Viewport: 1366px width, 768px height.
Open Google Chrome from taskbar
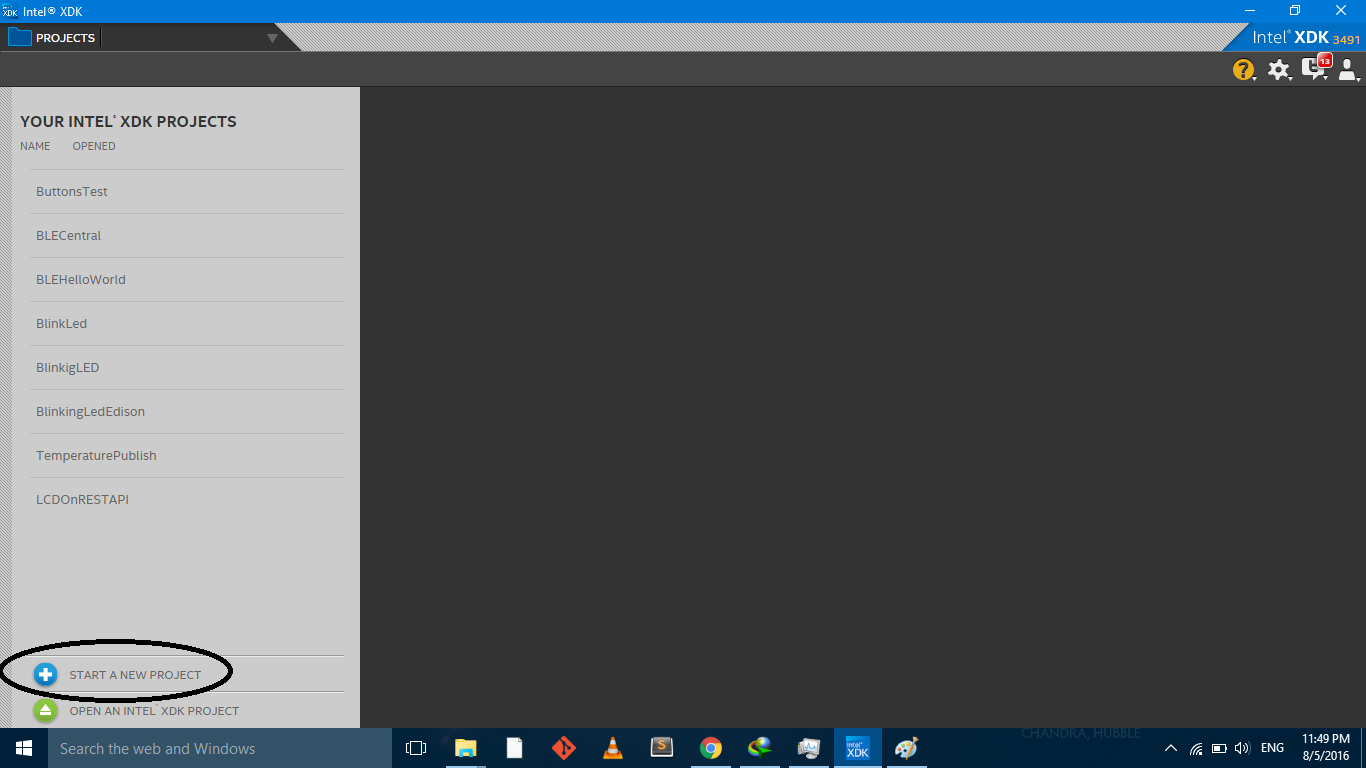pyautogui.click(x=711, y=748)
